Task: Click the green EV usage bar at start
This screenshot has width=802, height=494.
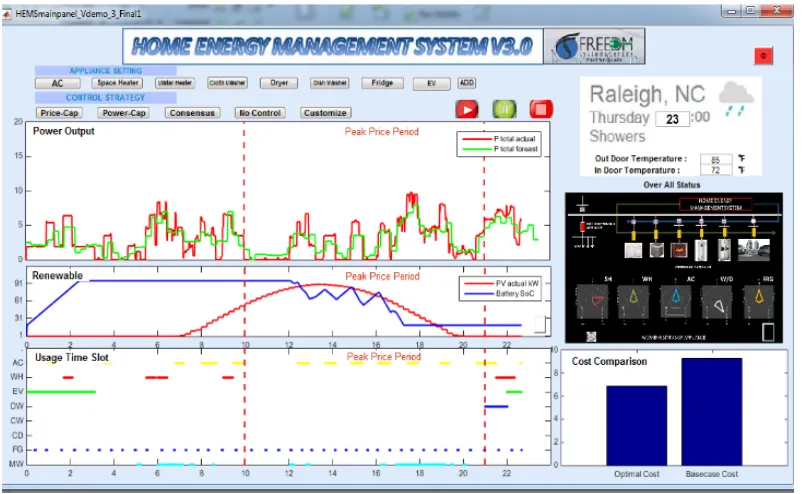Action: point(61,392)
